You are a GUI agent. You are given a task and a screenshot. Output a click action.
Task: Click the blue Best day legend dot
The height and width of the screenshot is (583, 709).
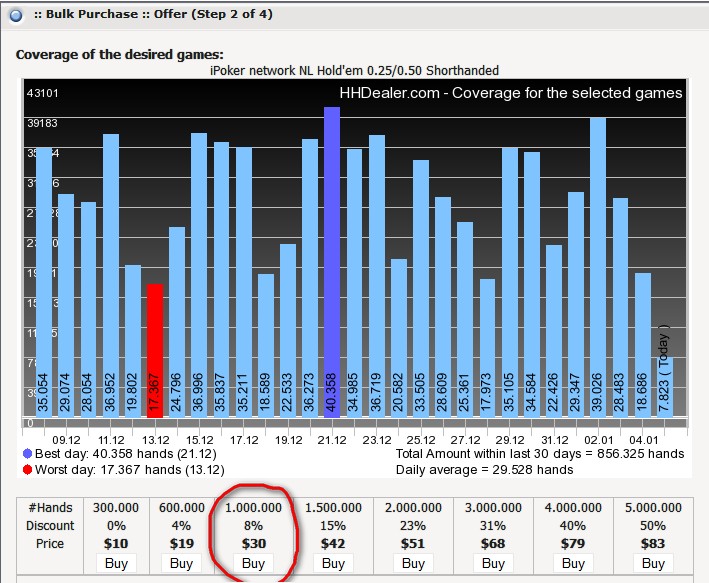pyautogui.click(x=27, y=454)
